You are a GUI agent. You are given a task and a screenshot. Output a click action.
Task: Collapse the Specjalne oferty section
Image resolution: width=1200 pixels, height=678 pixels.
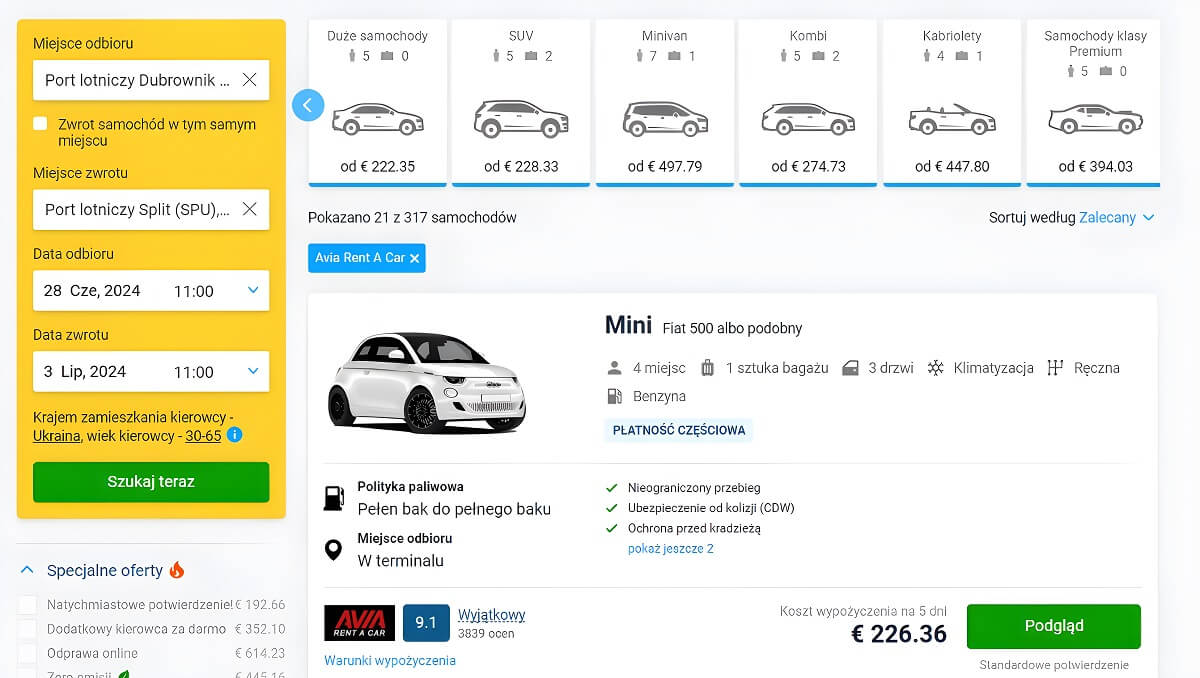27,570
